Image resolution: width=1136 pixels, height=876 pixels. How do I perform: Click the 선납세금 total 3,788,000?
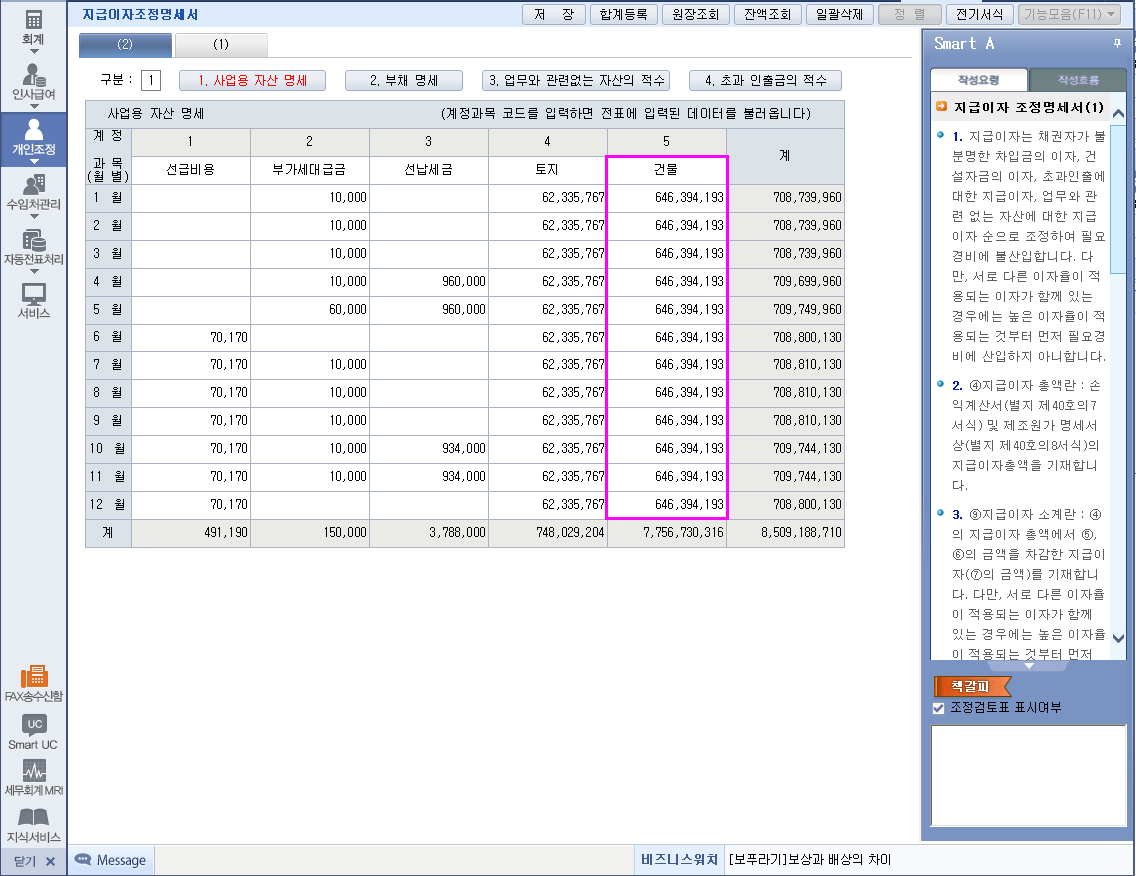click(x=428, y=533)
